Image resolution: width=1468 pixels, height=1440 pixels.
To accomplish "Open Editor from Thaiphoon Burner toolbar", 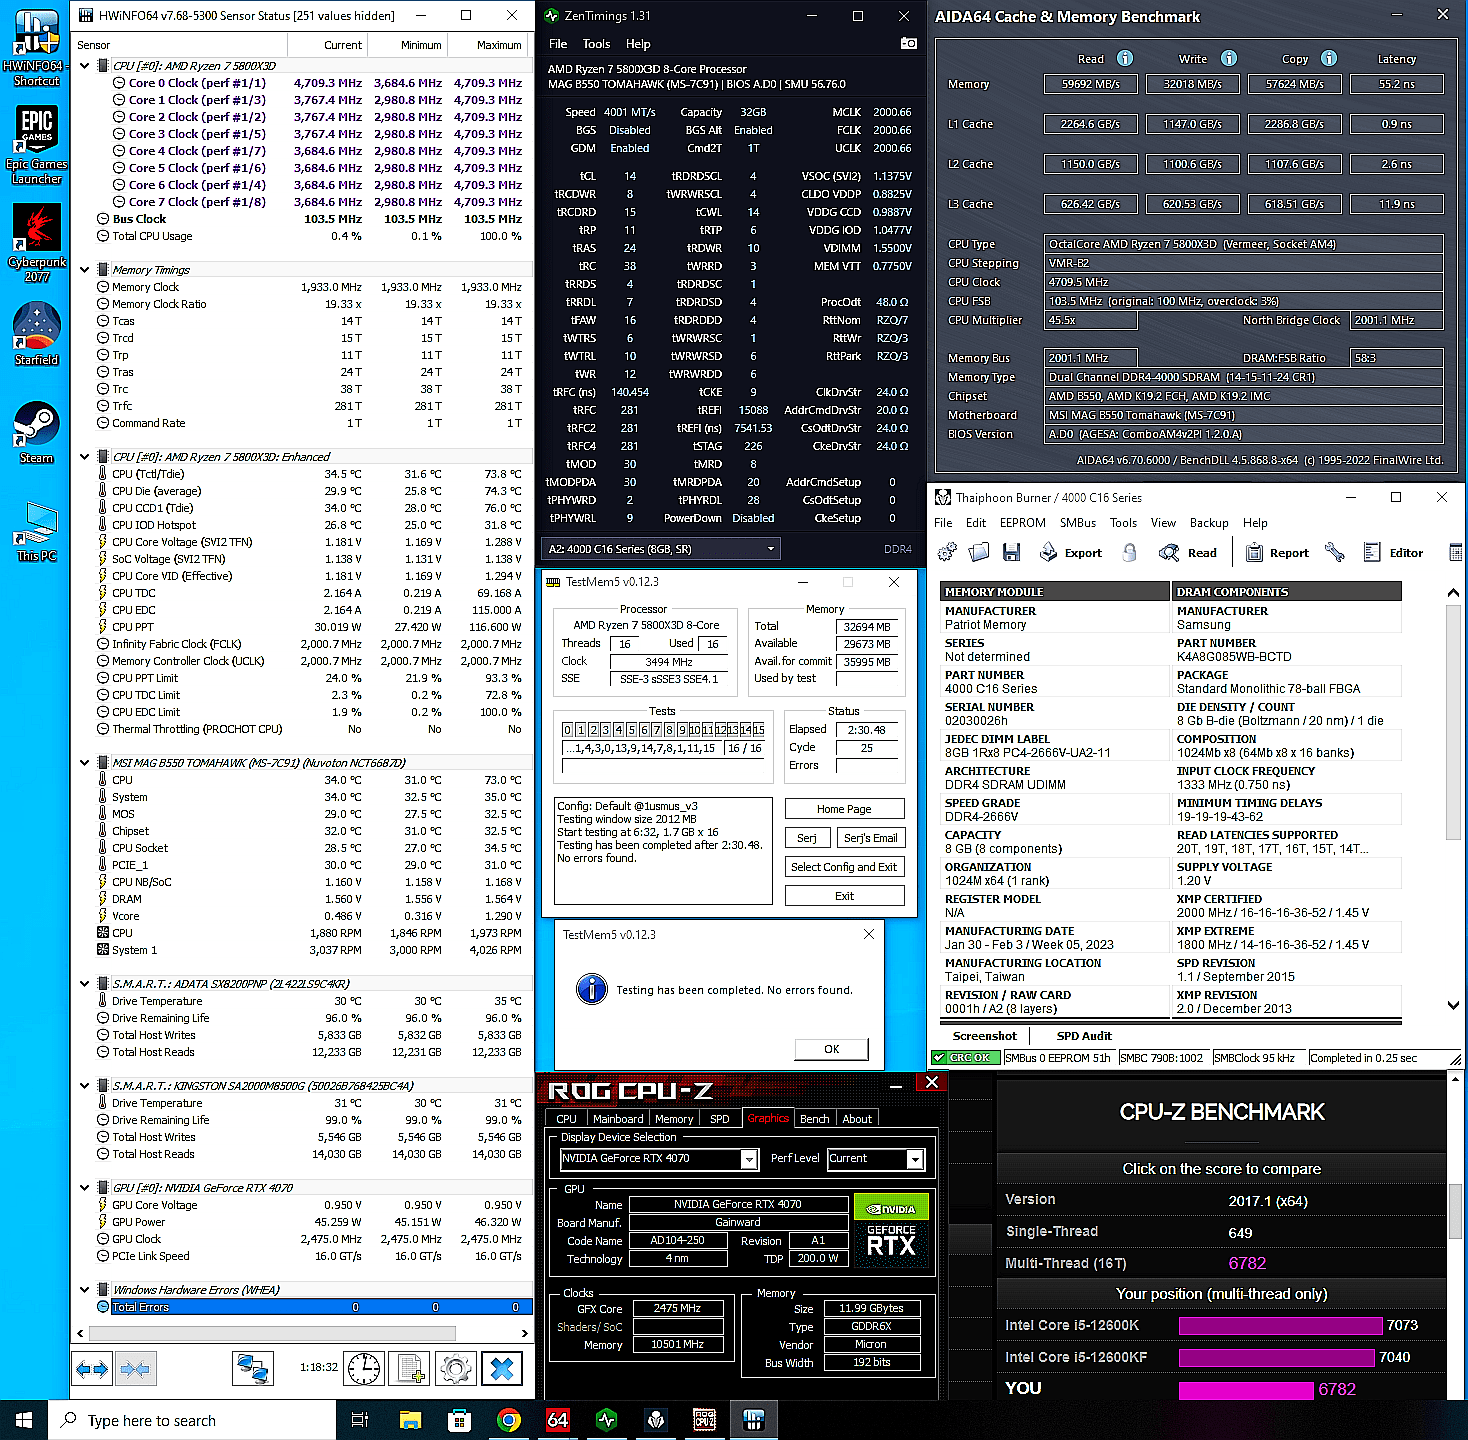I will click(1393, 552).
